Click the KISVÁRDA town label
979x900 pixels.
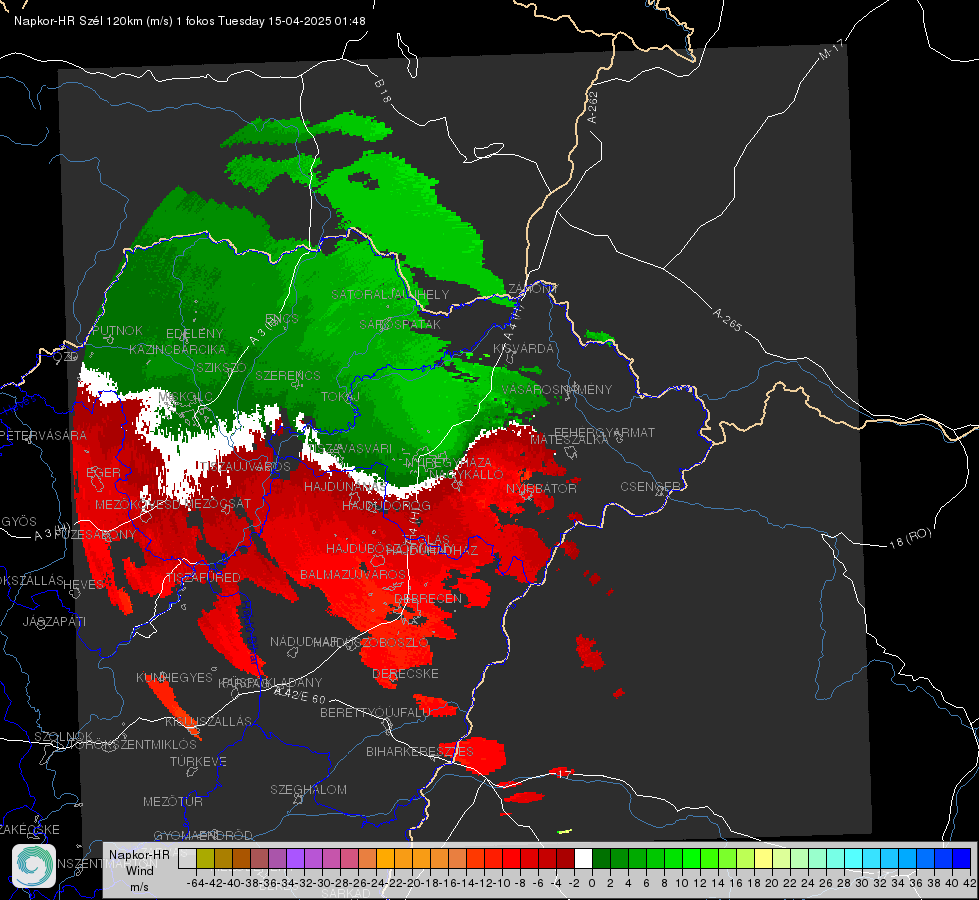click(523, 349)
